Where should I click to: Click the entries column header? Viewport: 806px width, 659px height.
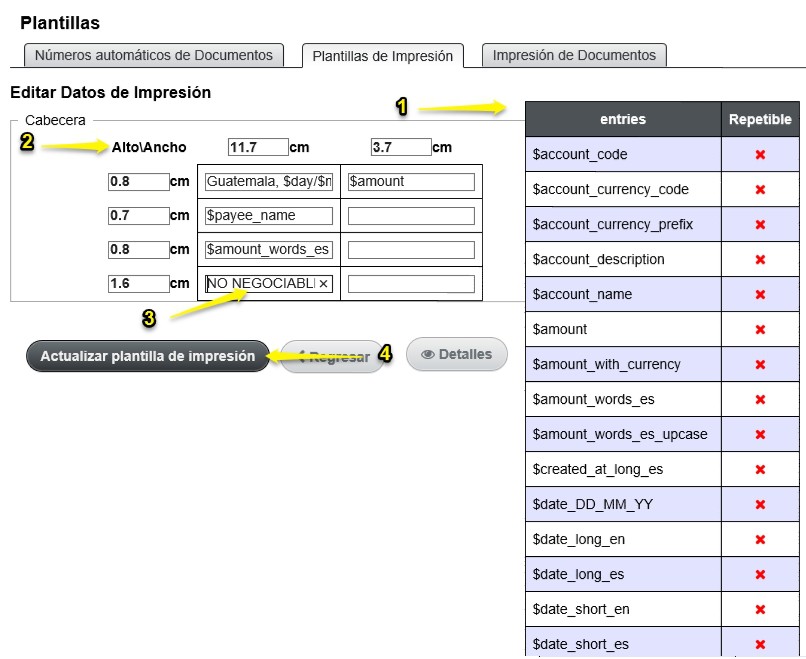[623, 119]
